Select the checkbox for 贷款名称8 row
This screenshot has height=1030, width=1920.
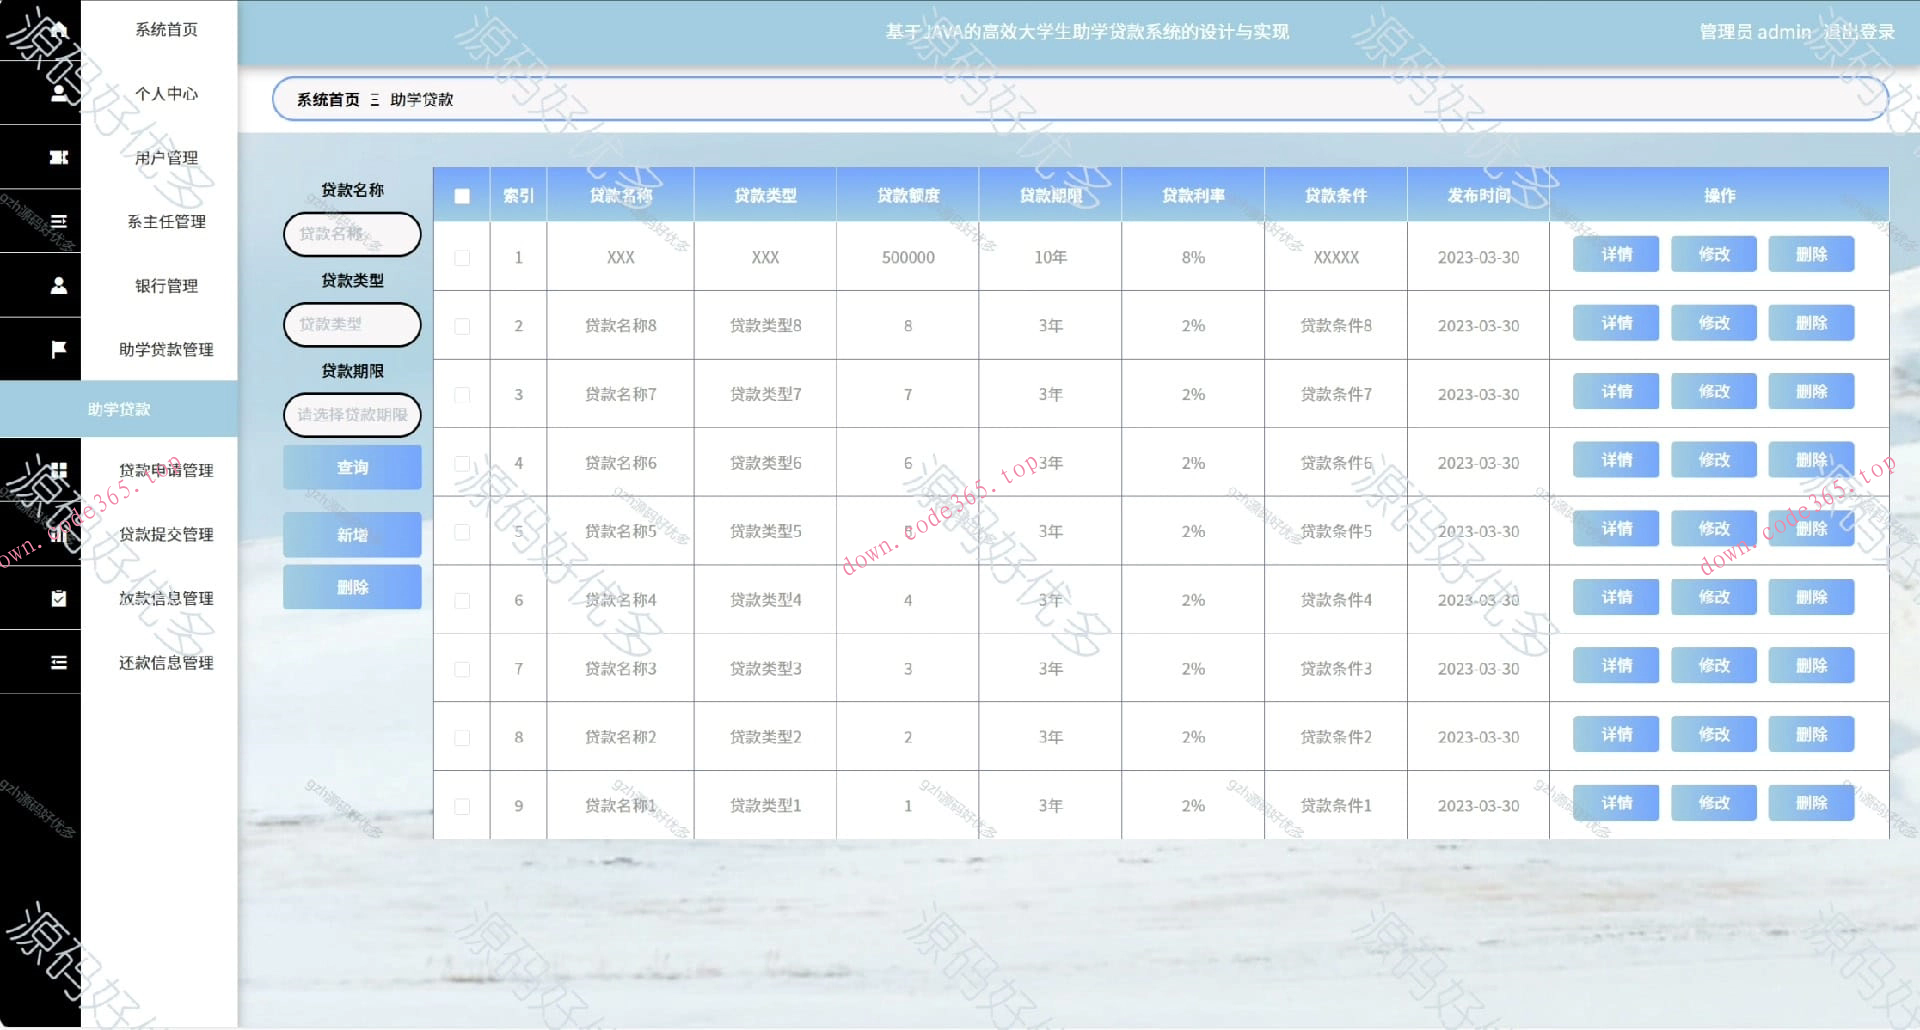tap(462, 326)
